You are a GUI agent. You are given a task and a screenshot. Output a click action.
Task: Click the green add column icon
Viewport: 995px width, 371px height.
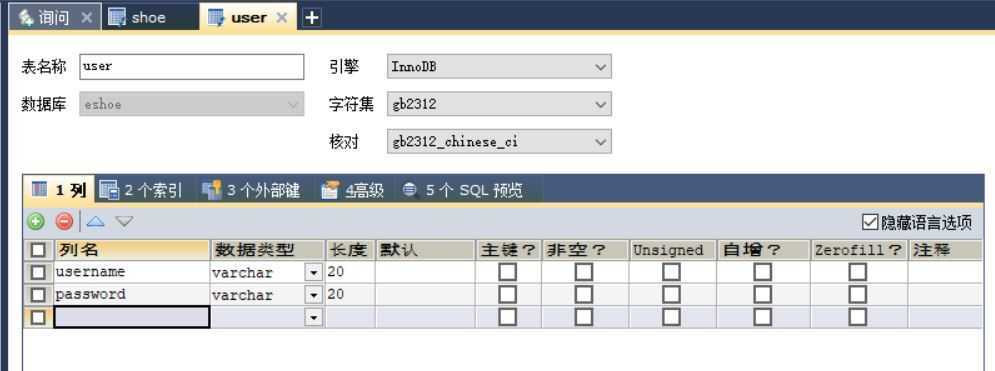coord(36,221)
